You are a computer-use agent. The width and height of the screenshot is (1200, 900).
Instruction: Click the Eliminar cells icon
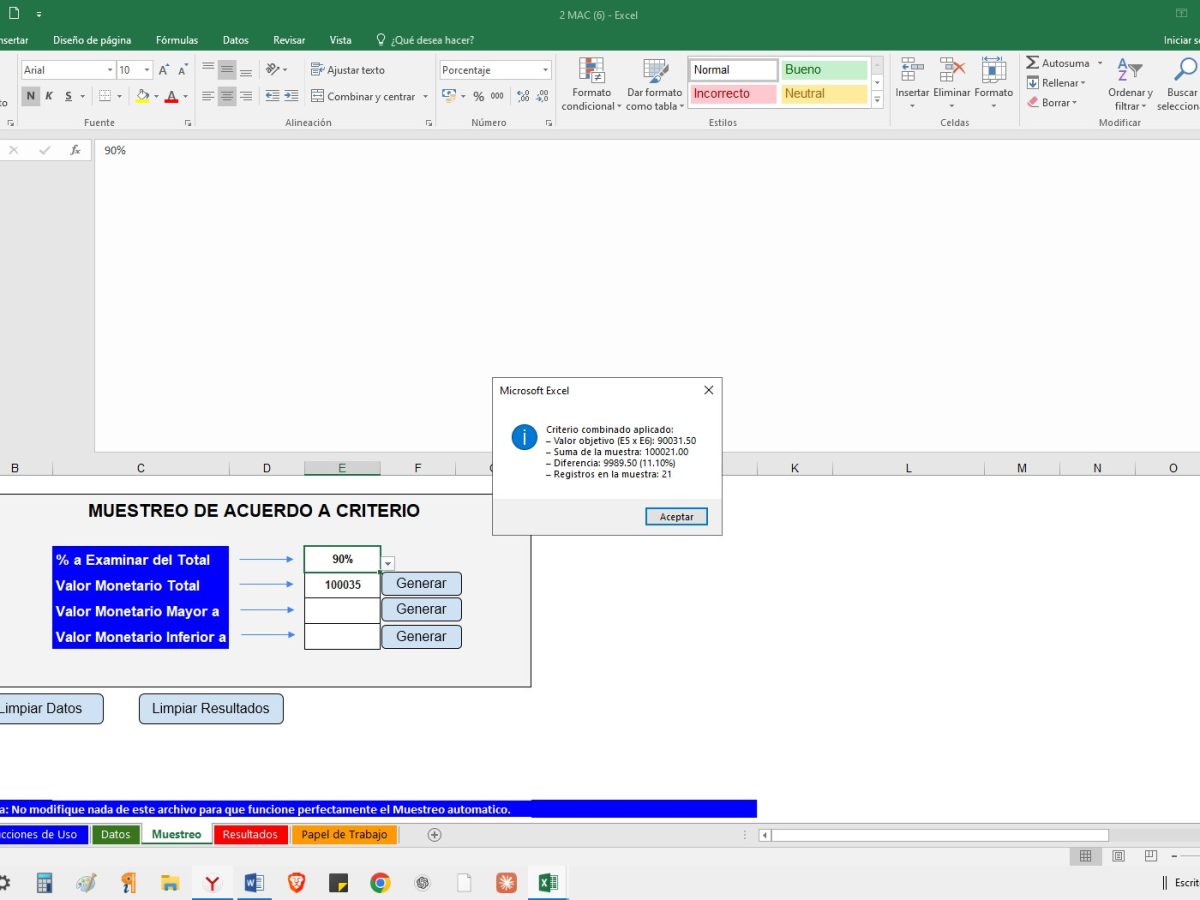(952, 70)
